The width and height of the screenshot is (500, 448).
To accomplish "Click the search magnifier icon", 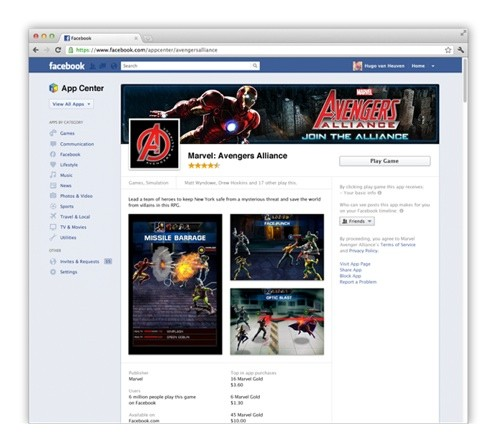I will (x=255, y=66).
